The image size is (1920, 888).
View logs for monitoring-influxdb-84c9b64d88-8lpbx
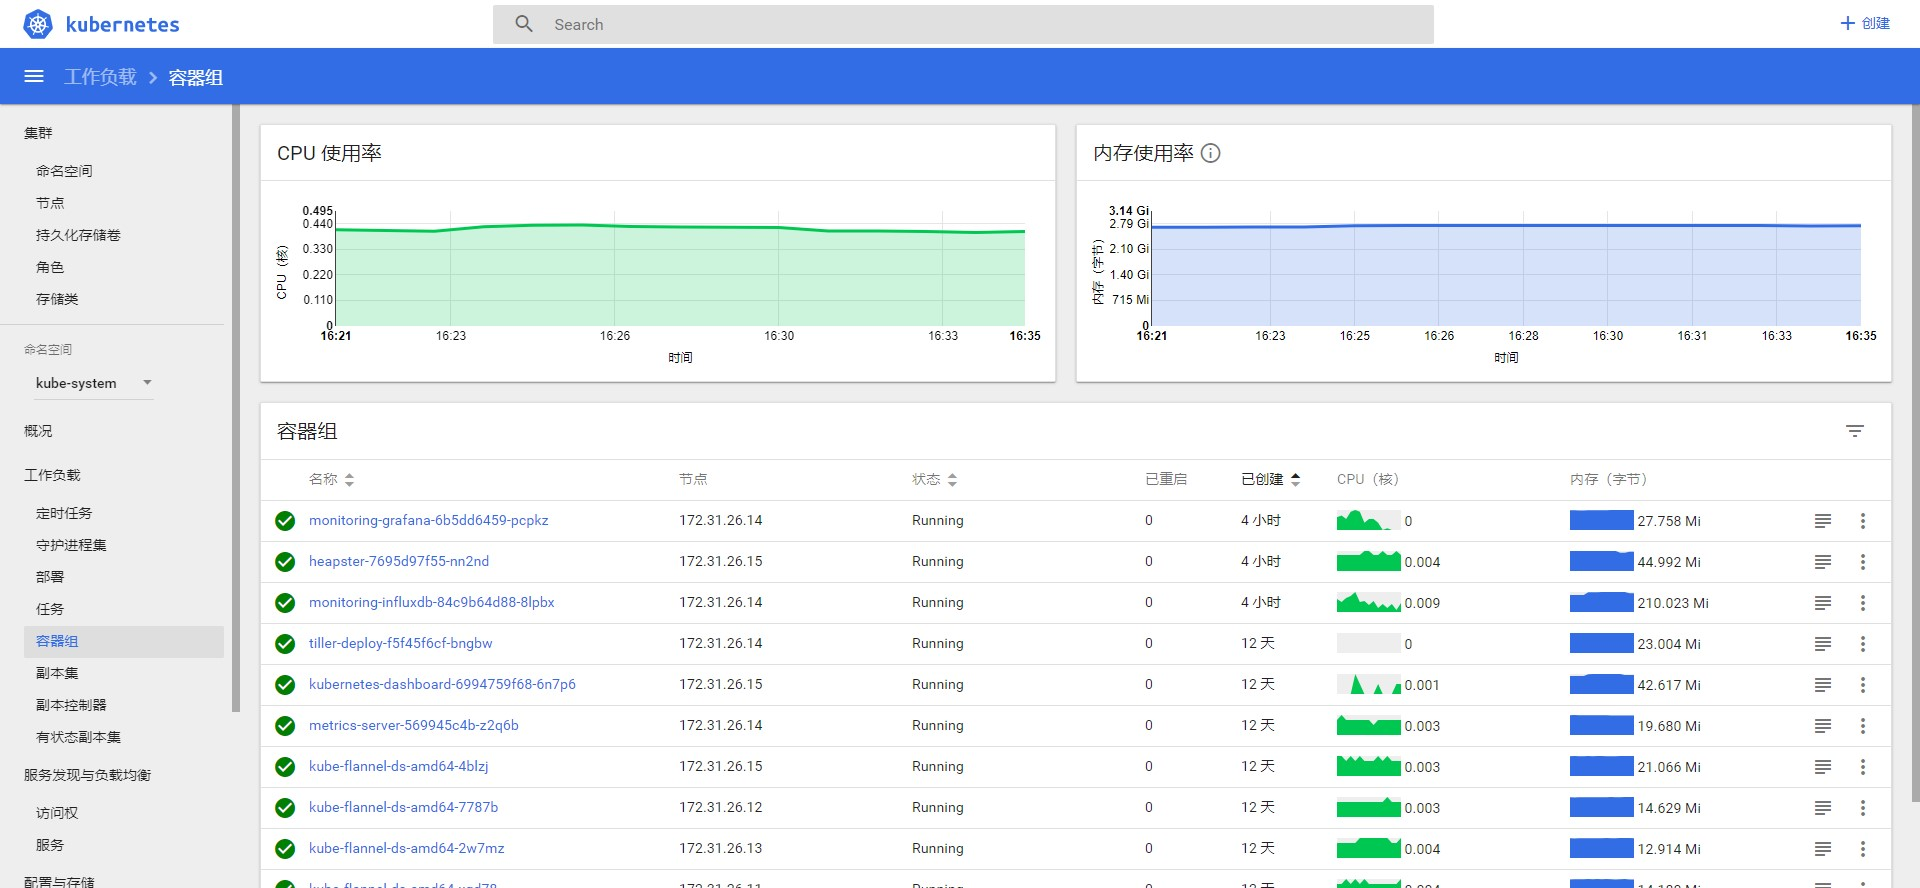pos(1823,603)
